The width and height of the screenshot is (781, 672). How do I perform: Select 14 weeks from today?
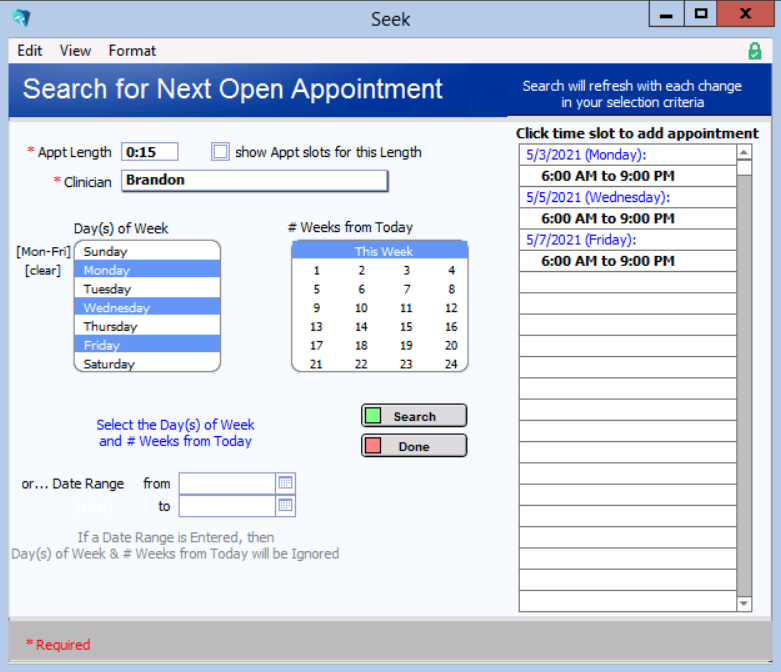(x=362, y=327)
